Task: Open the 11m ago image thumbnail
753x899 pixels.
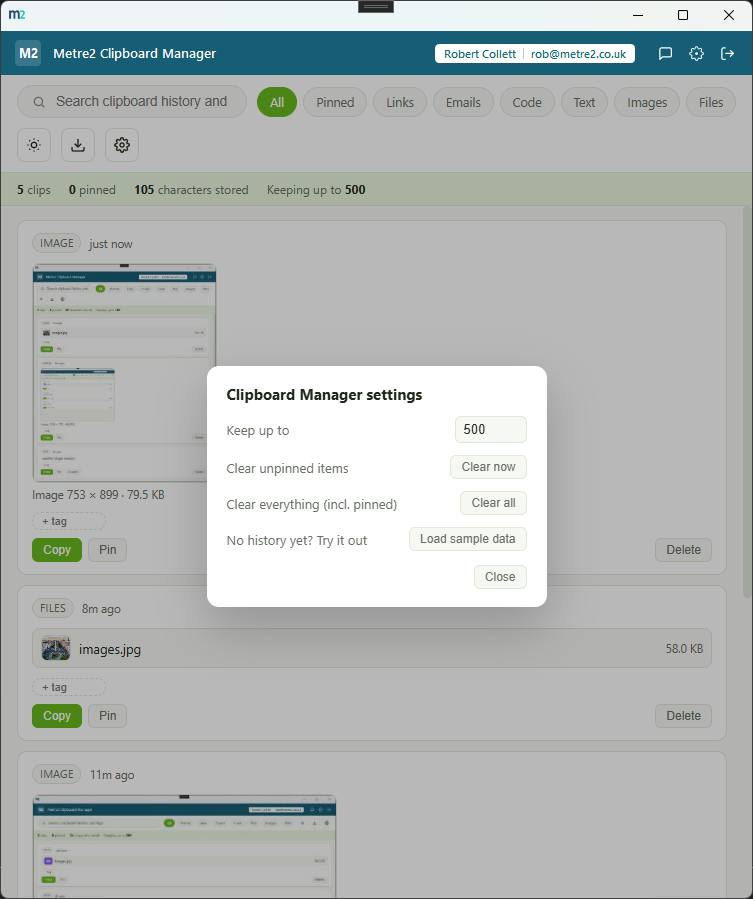Action: pyautogui.click(x=184, y=846)
